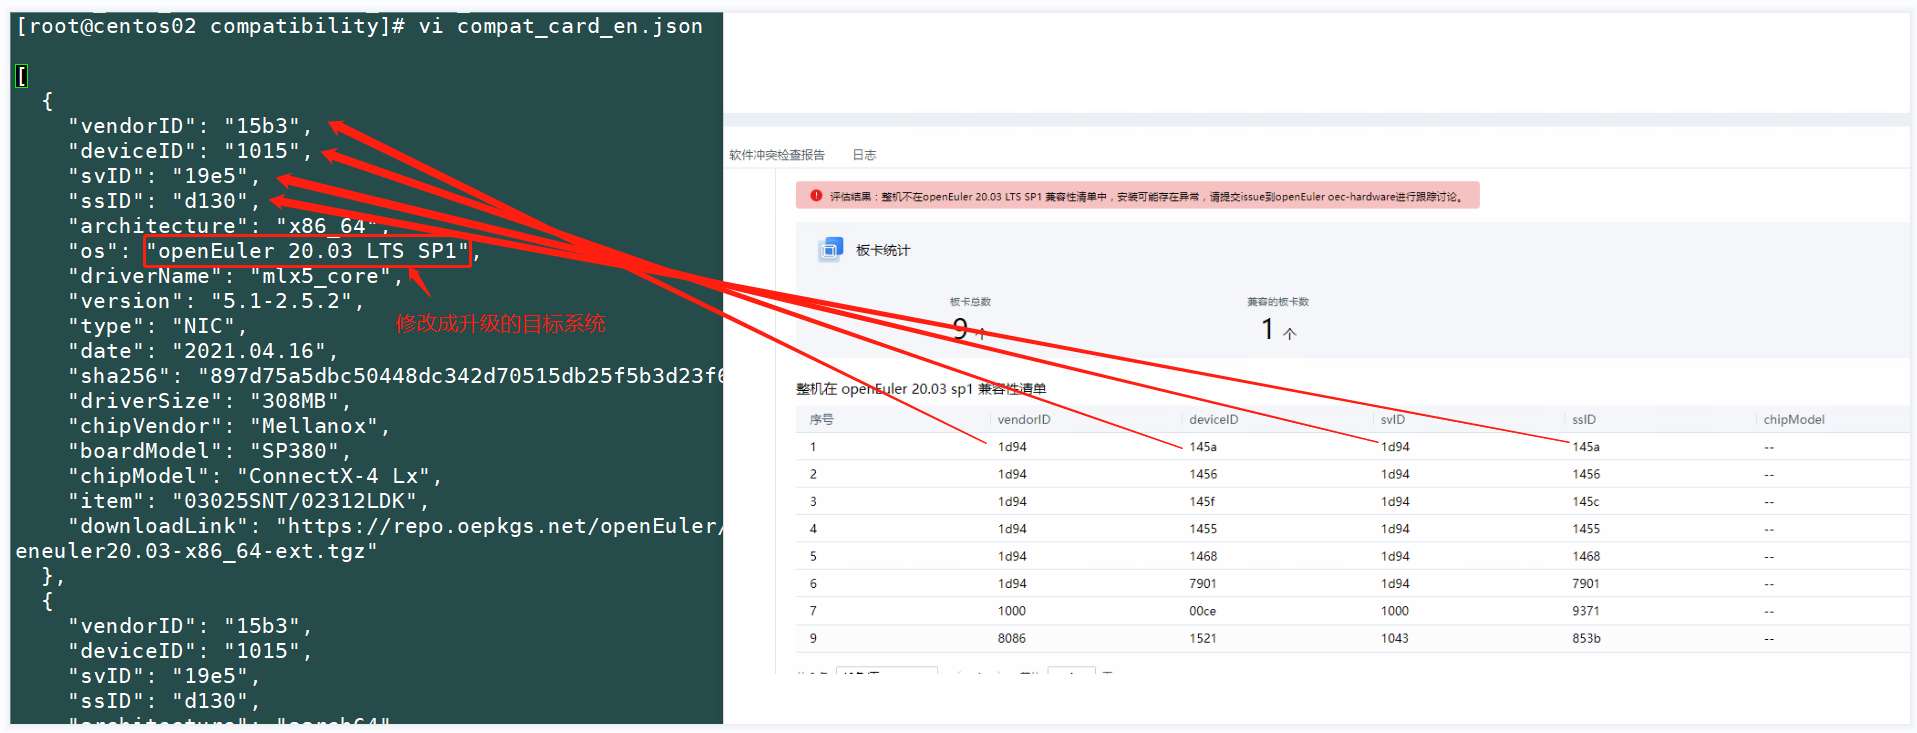Click the svID column header
The height and width of the screenshot is (733, 1917).
1392,420
